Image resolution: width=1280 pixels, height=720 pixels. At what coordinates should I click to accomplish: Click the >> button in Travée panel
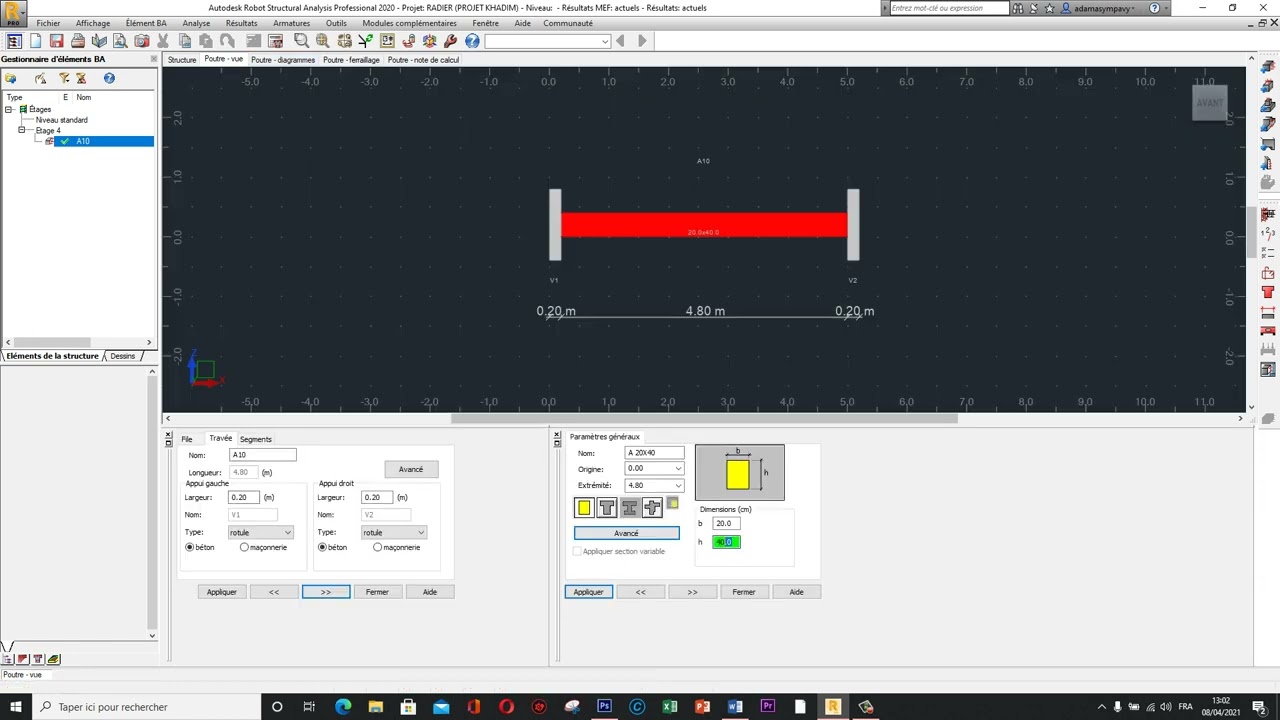click(x=326, y=592)
